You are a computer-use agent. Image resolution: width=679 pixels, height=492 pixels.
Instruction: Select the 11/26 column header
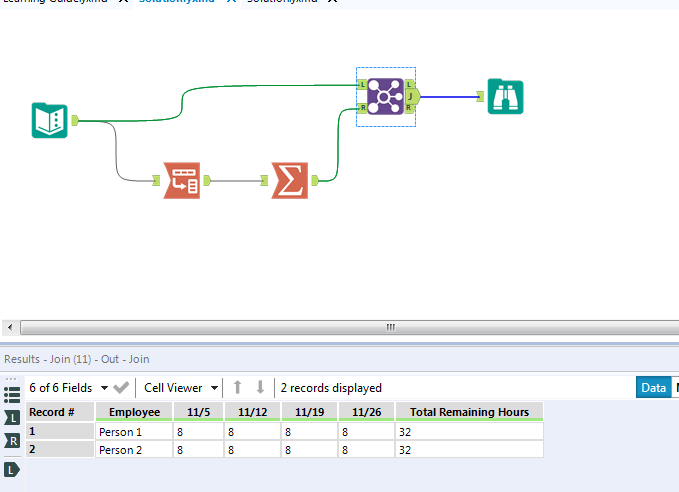pyautogui.click(x=366, y=412)
